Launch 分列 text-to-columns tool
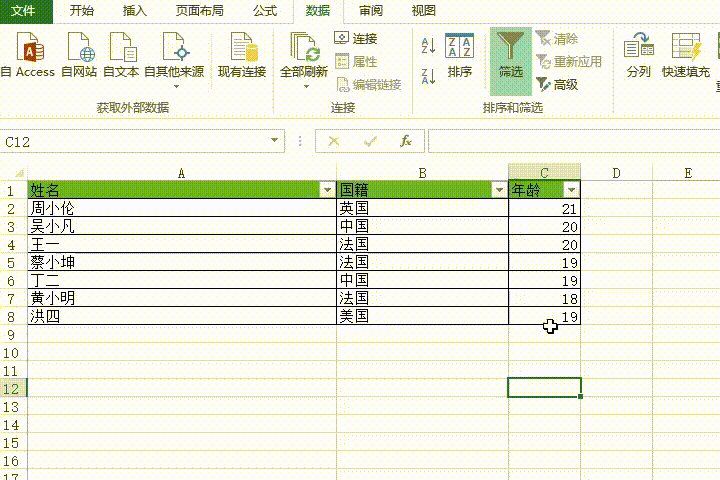Viewport: 720px width, 480px height. tap(638, 55)
